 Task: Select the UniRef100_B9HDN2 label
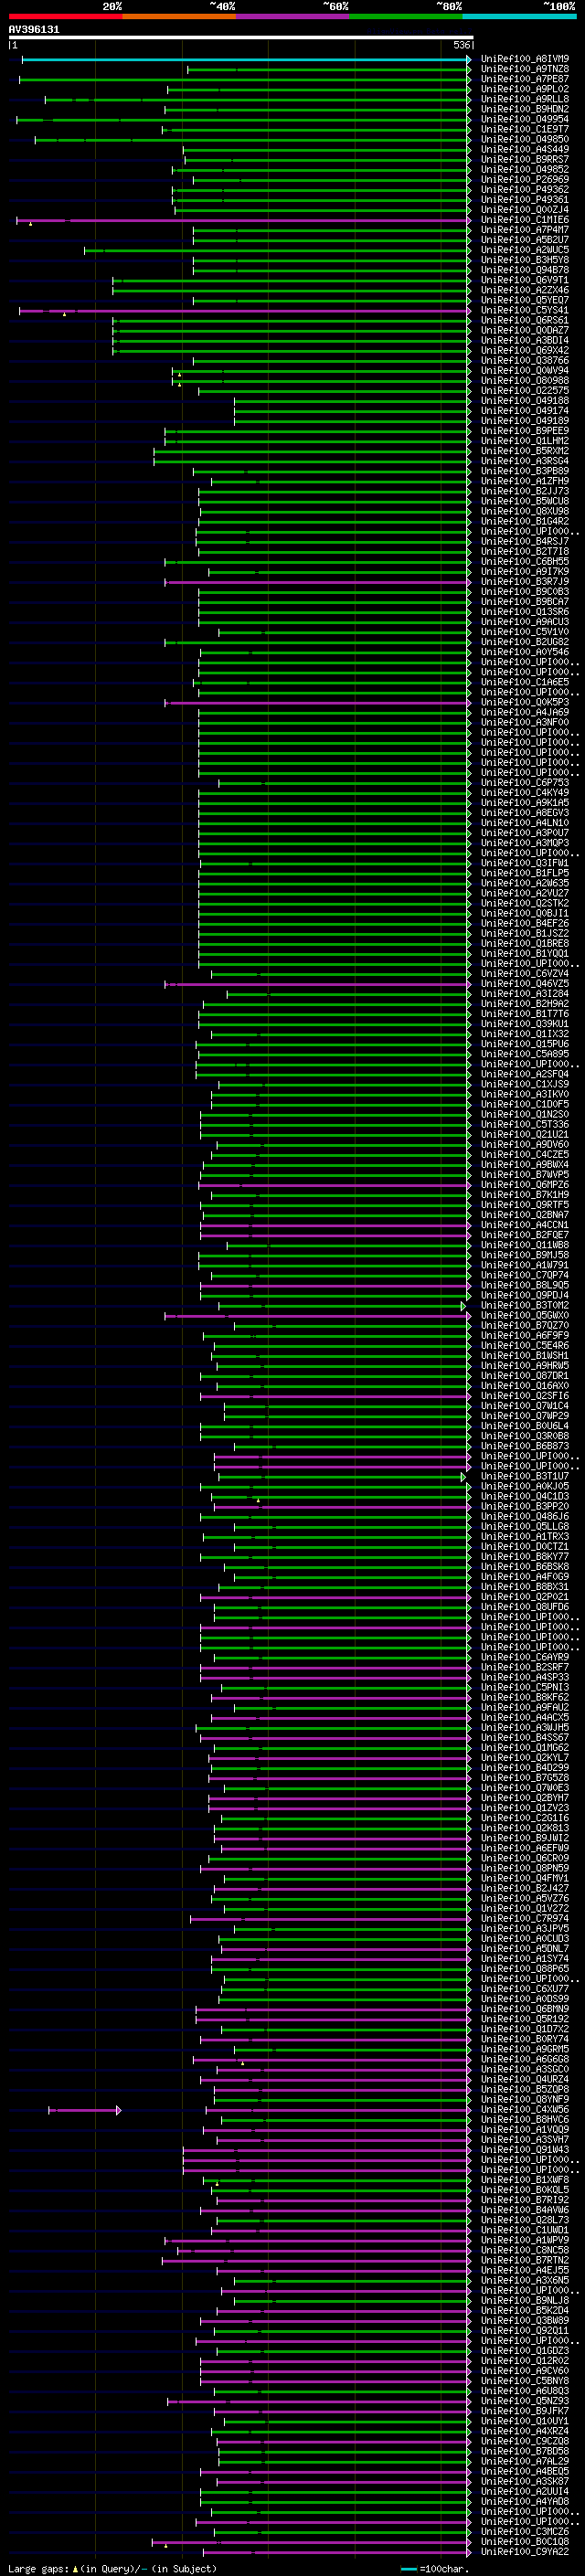click(x=524, y=109)
